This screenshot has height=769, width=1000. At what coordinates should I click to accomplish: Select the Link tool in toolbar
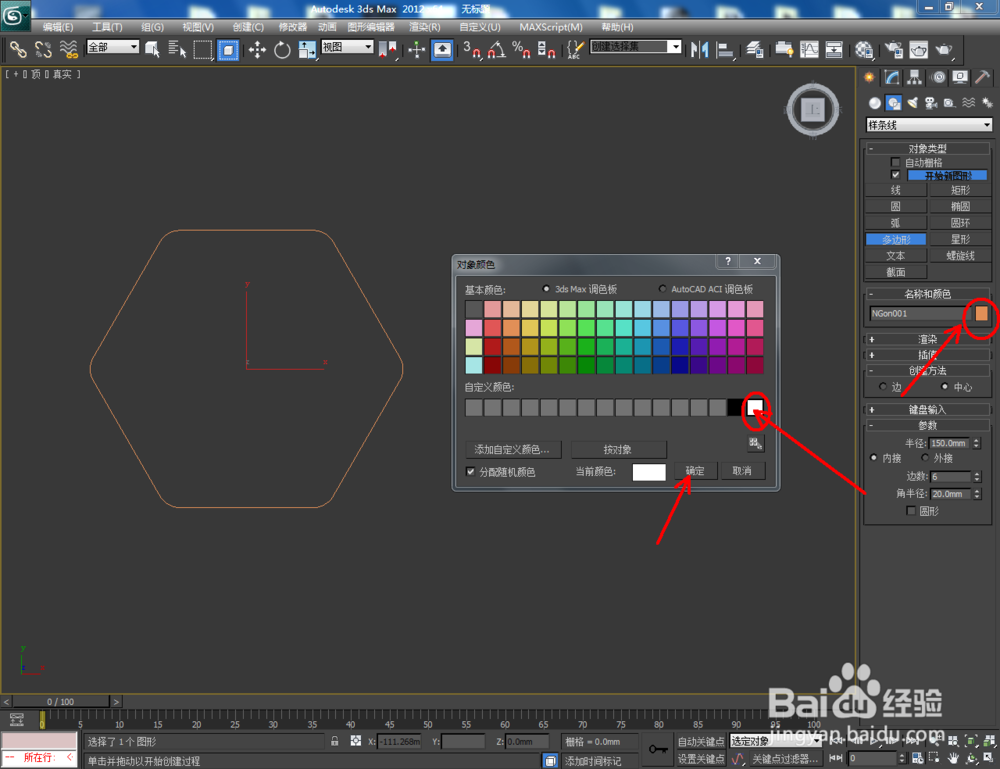tap(18, 49)
